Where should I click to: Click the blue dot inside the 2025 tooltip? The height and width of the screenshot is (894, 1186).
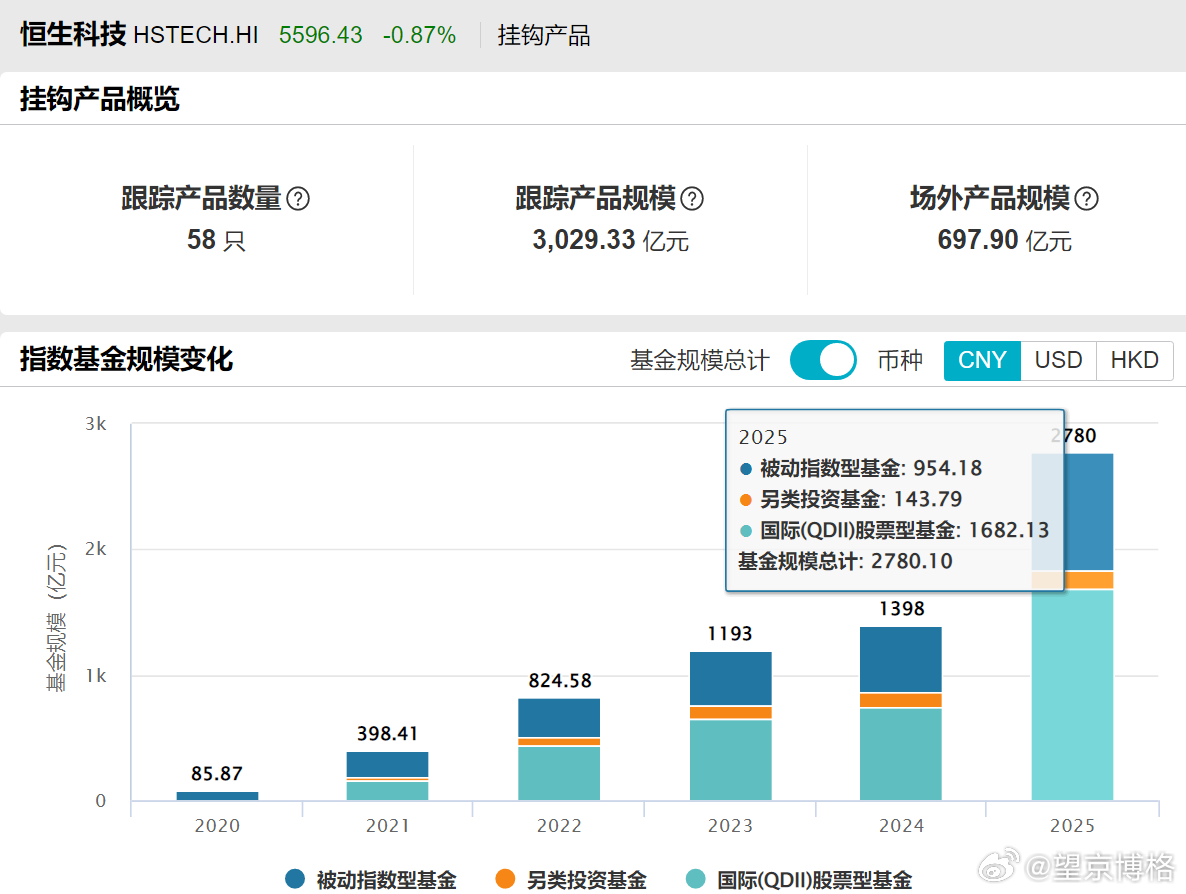click(x=747, y=468)
